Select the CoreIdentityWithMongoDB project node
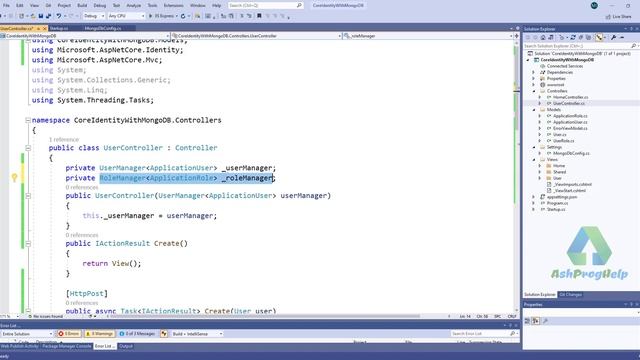The image size is (640, 360). pyautogui.click(x=567, y=60)
